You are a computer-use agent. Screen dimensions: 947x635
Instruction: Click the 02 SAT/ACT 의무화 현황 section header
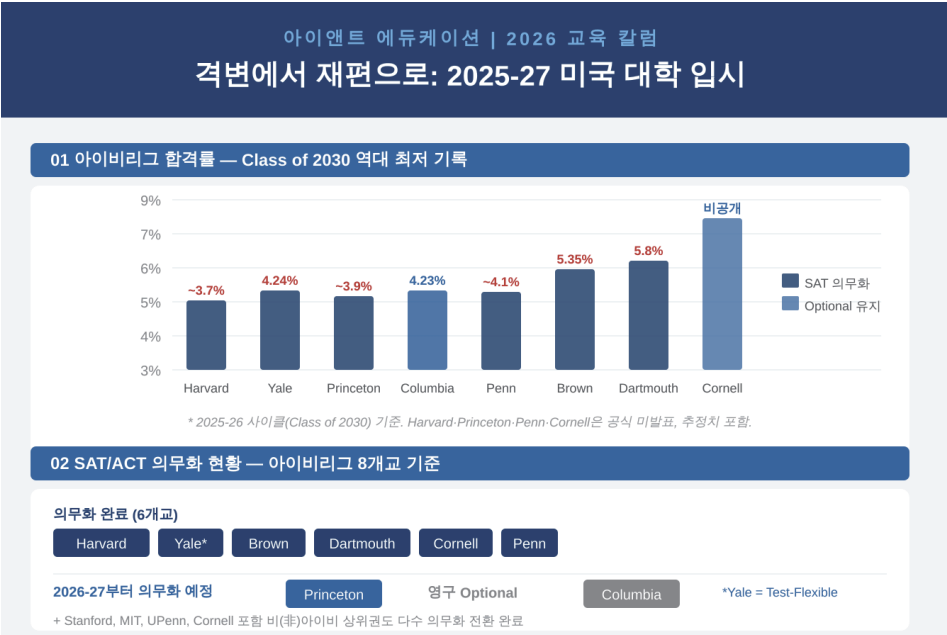[470, 463]
